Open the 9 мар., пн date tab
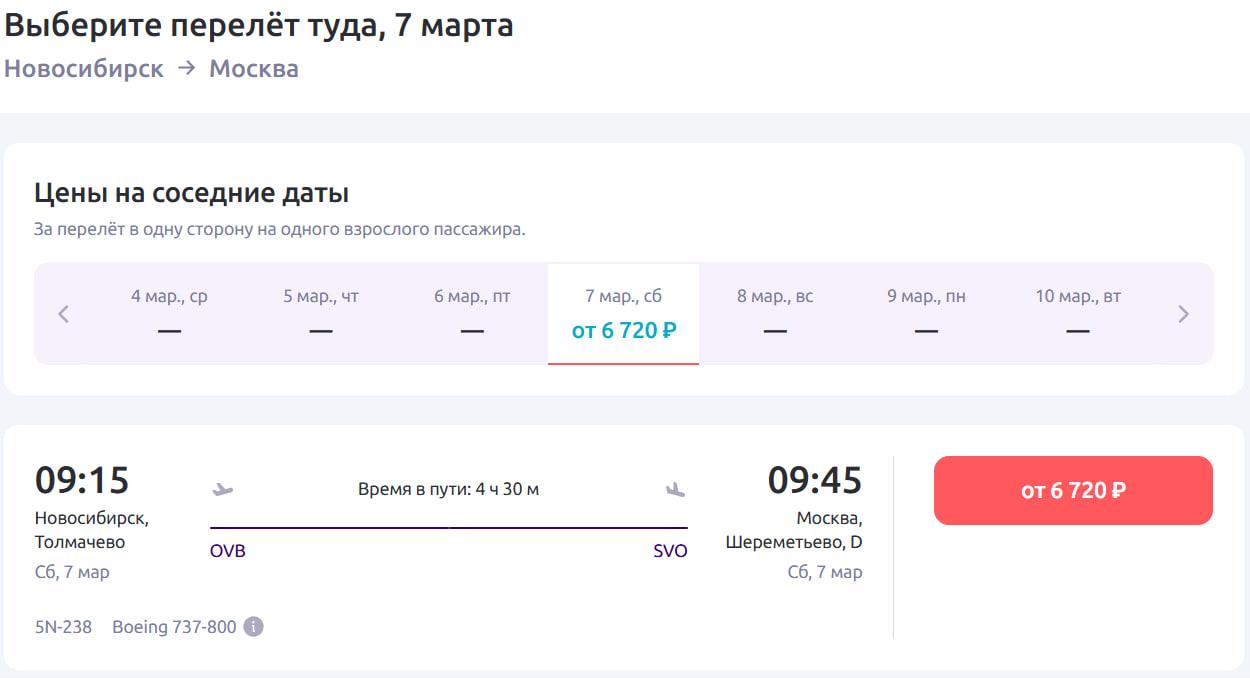The image size is (1250, 678). 926,313
